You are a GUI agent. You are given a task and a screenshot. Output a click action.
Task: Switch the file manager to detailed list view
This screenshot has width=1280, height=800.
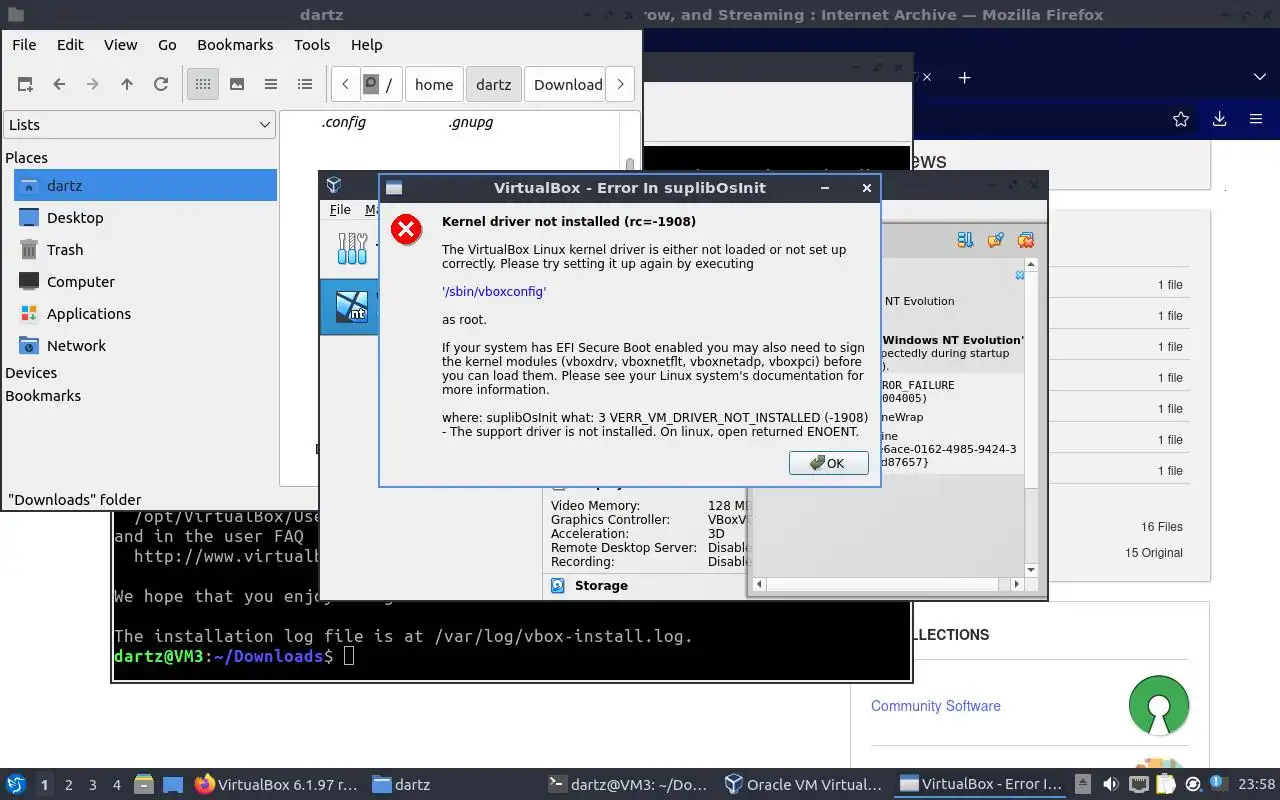pos(305,85)
